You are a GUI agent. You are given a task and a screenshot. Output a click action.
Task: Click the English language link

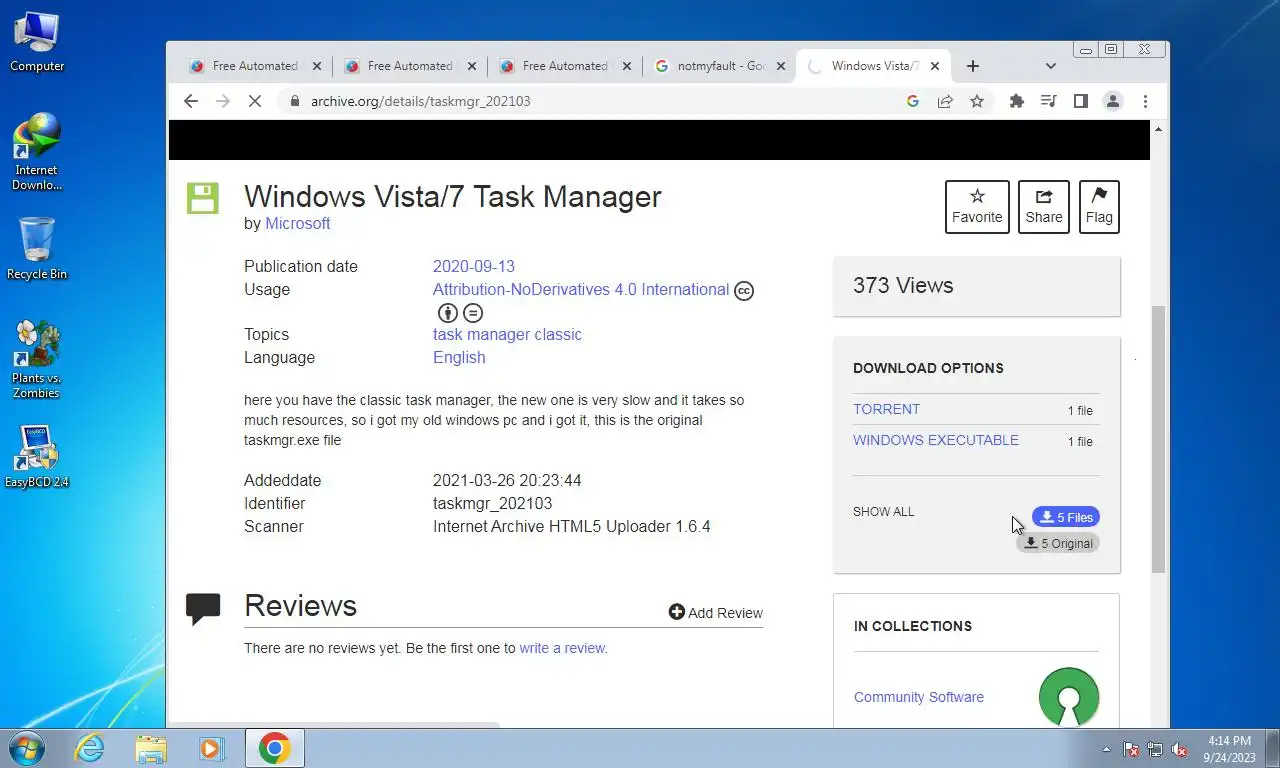tap(459, 358)
